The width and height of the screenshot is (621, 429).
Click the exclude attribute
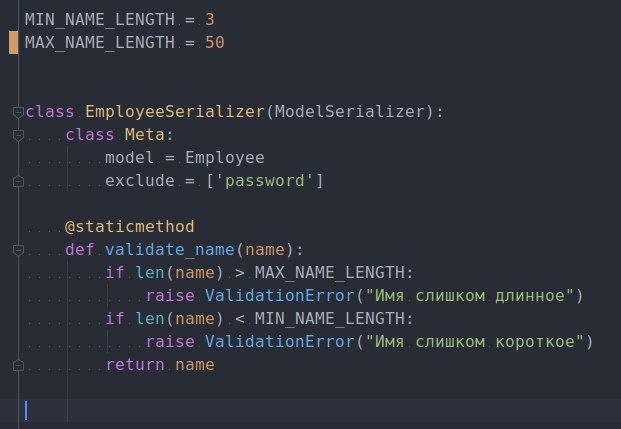click(x=140, y=181)
